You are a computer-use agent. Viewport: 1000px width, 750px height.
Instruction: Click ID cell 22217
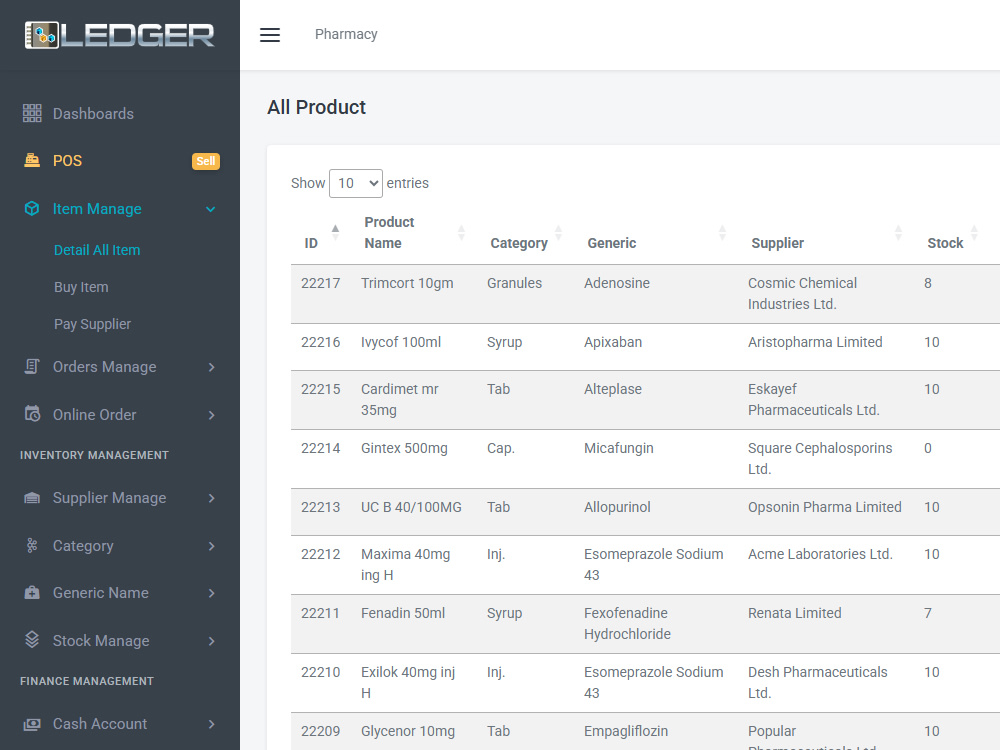[320, 283]
